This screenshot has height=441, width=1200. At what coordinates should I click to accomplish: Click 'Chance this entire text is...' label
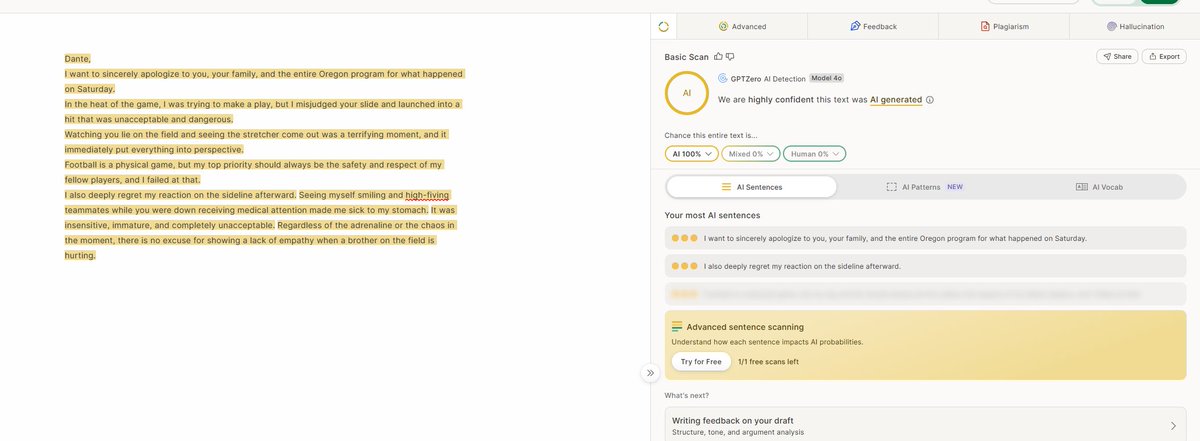(711, 135)
